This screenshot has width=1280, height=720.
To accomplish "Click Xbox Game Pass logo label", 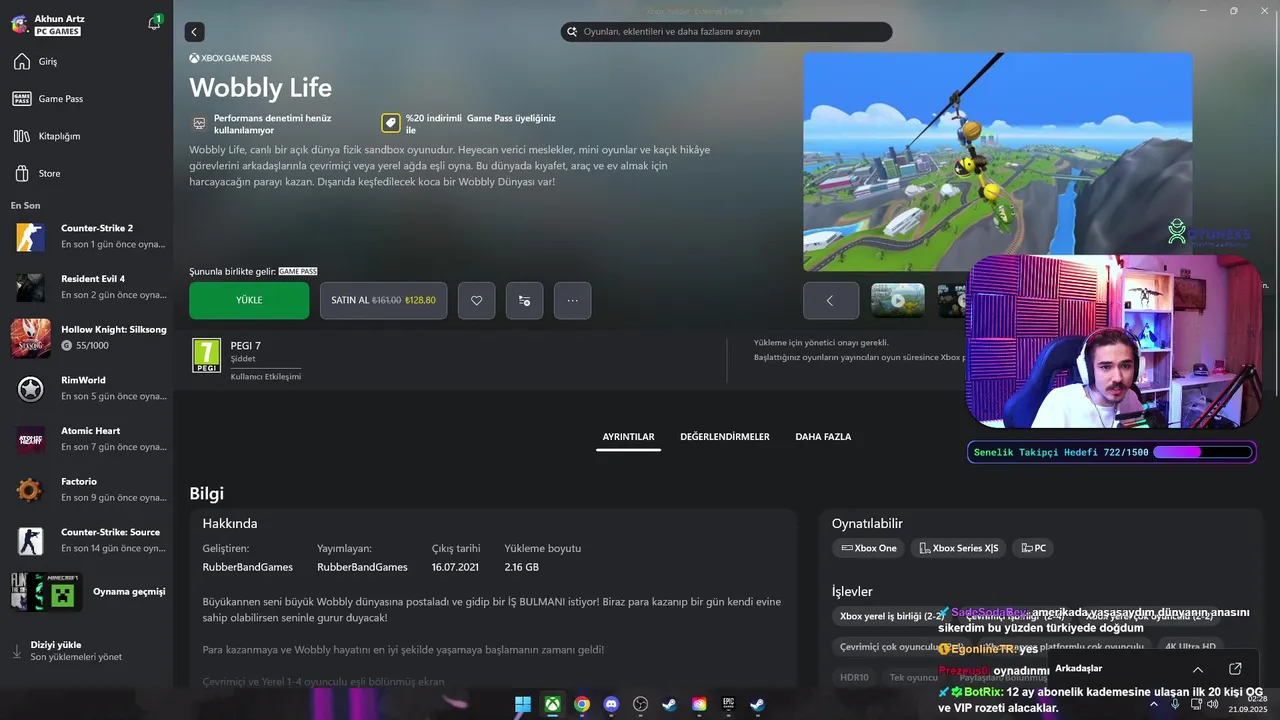I will click(230, 58).
